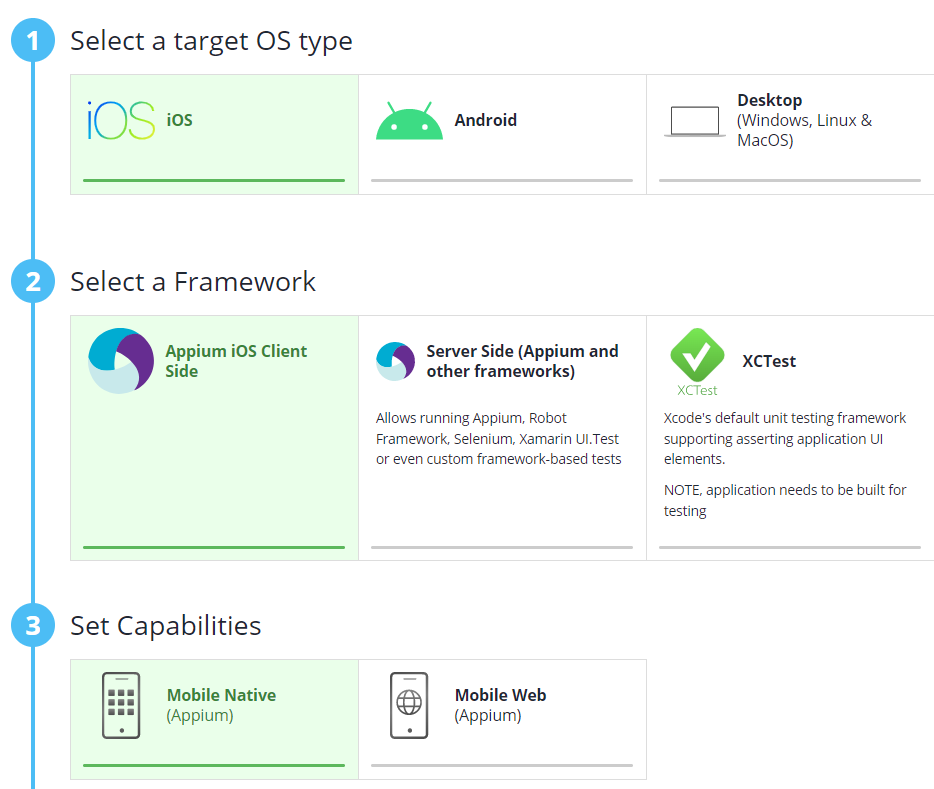Image resolution: width=934 pixels, height=789 pixels.
Task: Choose Android as target OS
Action: point(486,120)
